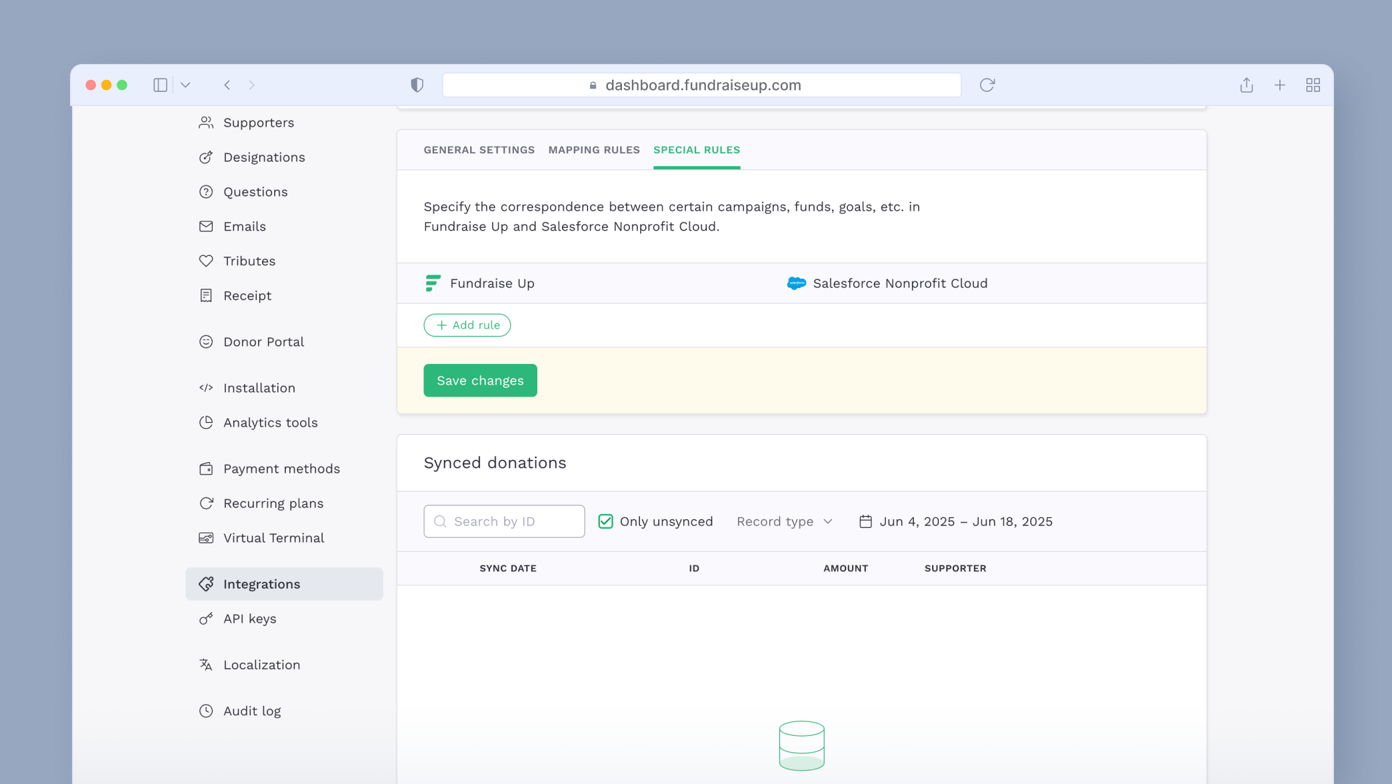Toggle the browser shield icon
This screenshot has height=784, width=1392.
pyautogui.click(x=417, y=85)
